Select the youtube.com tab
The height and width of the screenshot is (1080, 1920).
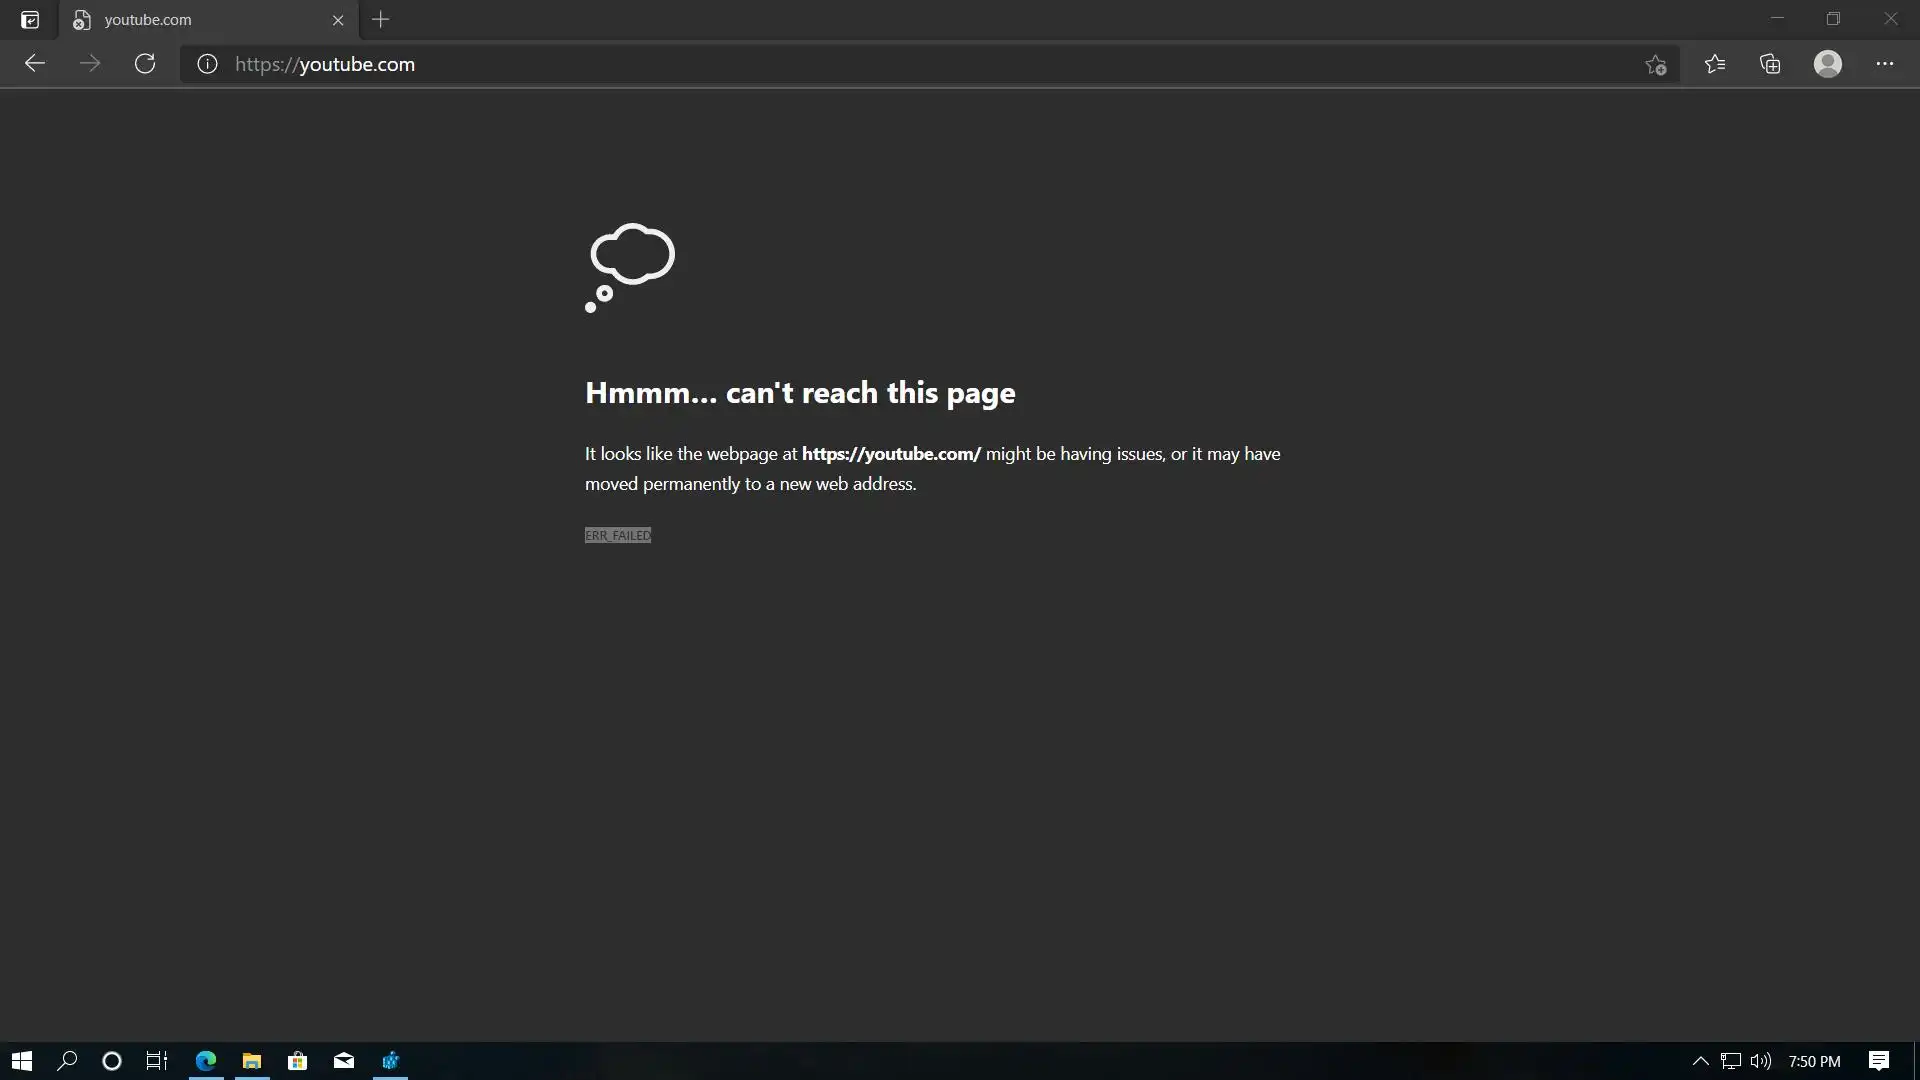pos(190,20)
